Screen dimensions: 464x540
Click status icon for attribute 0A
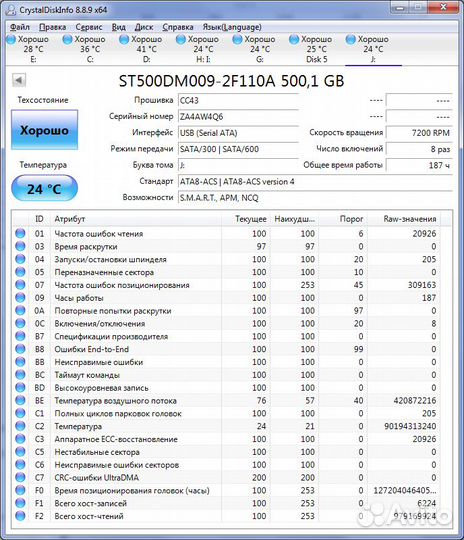coord(21,311)
